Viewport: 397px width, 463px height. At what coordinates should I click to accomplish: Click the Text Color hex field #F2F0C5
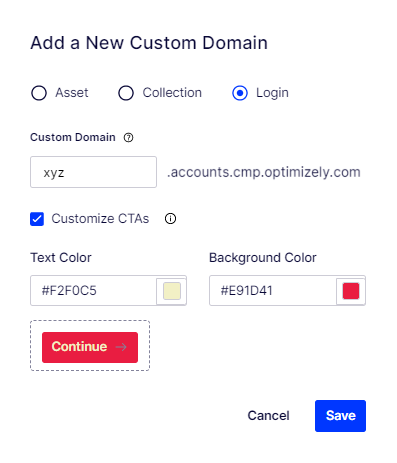coord(93,290)
